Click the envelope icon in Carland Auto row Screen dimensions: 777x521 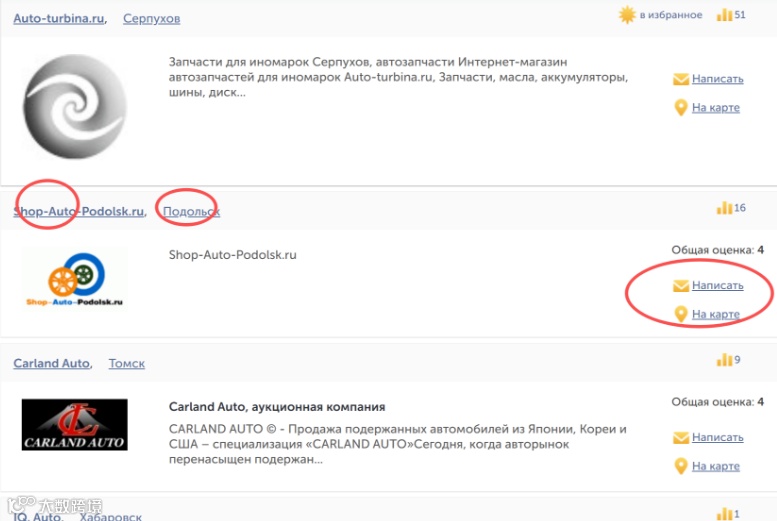(681, 437)
